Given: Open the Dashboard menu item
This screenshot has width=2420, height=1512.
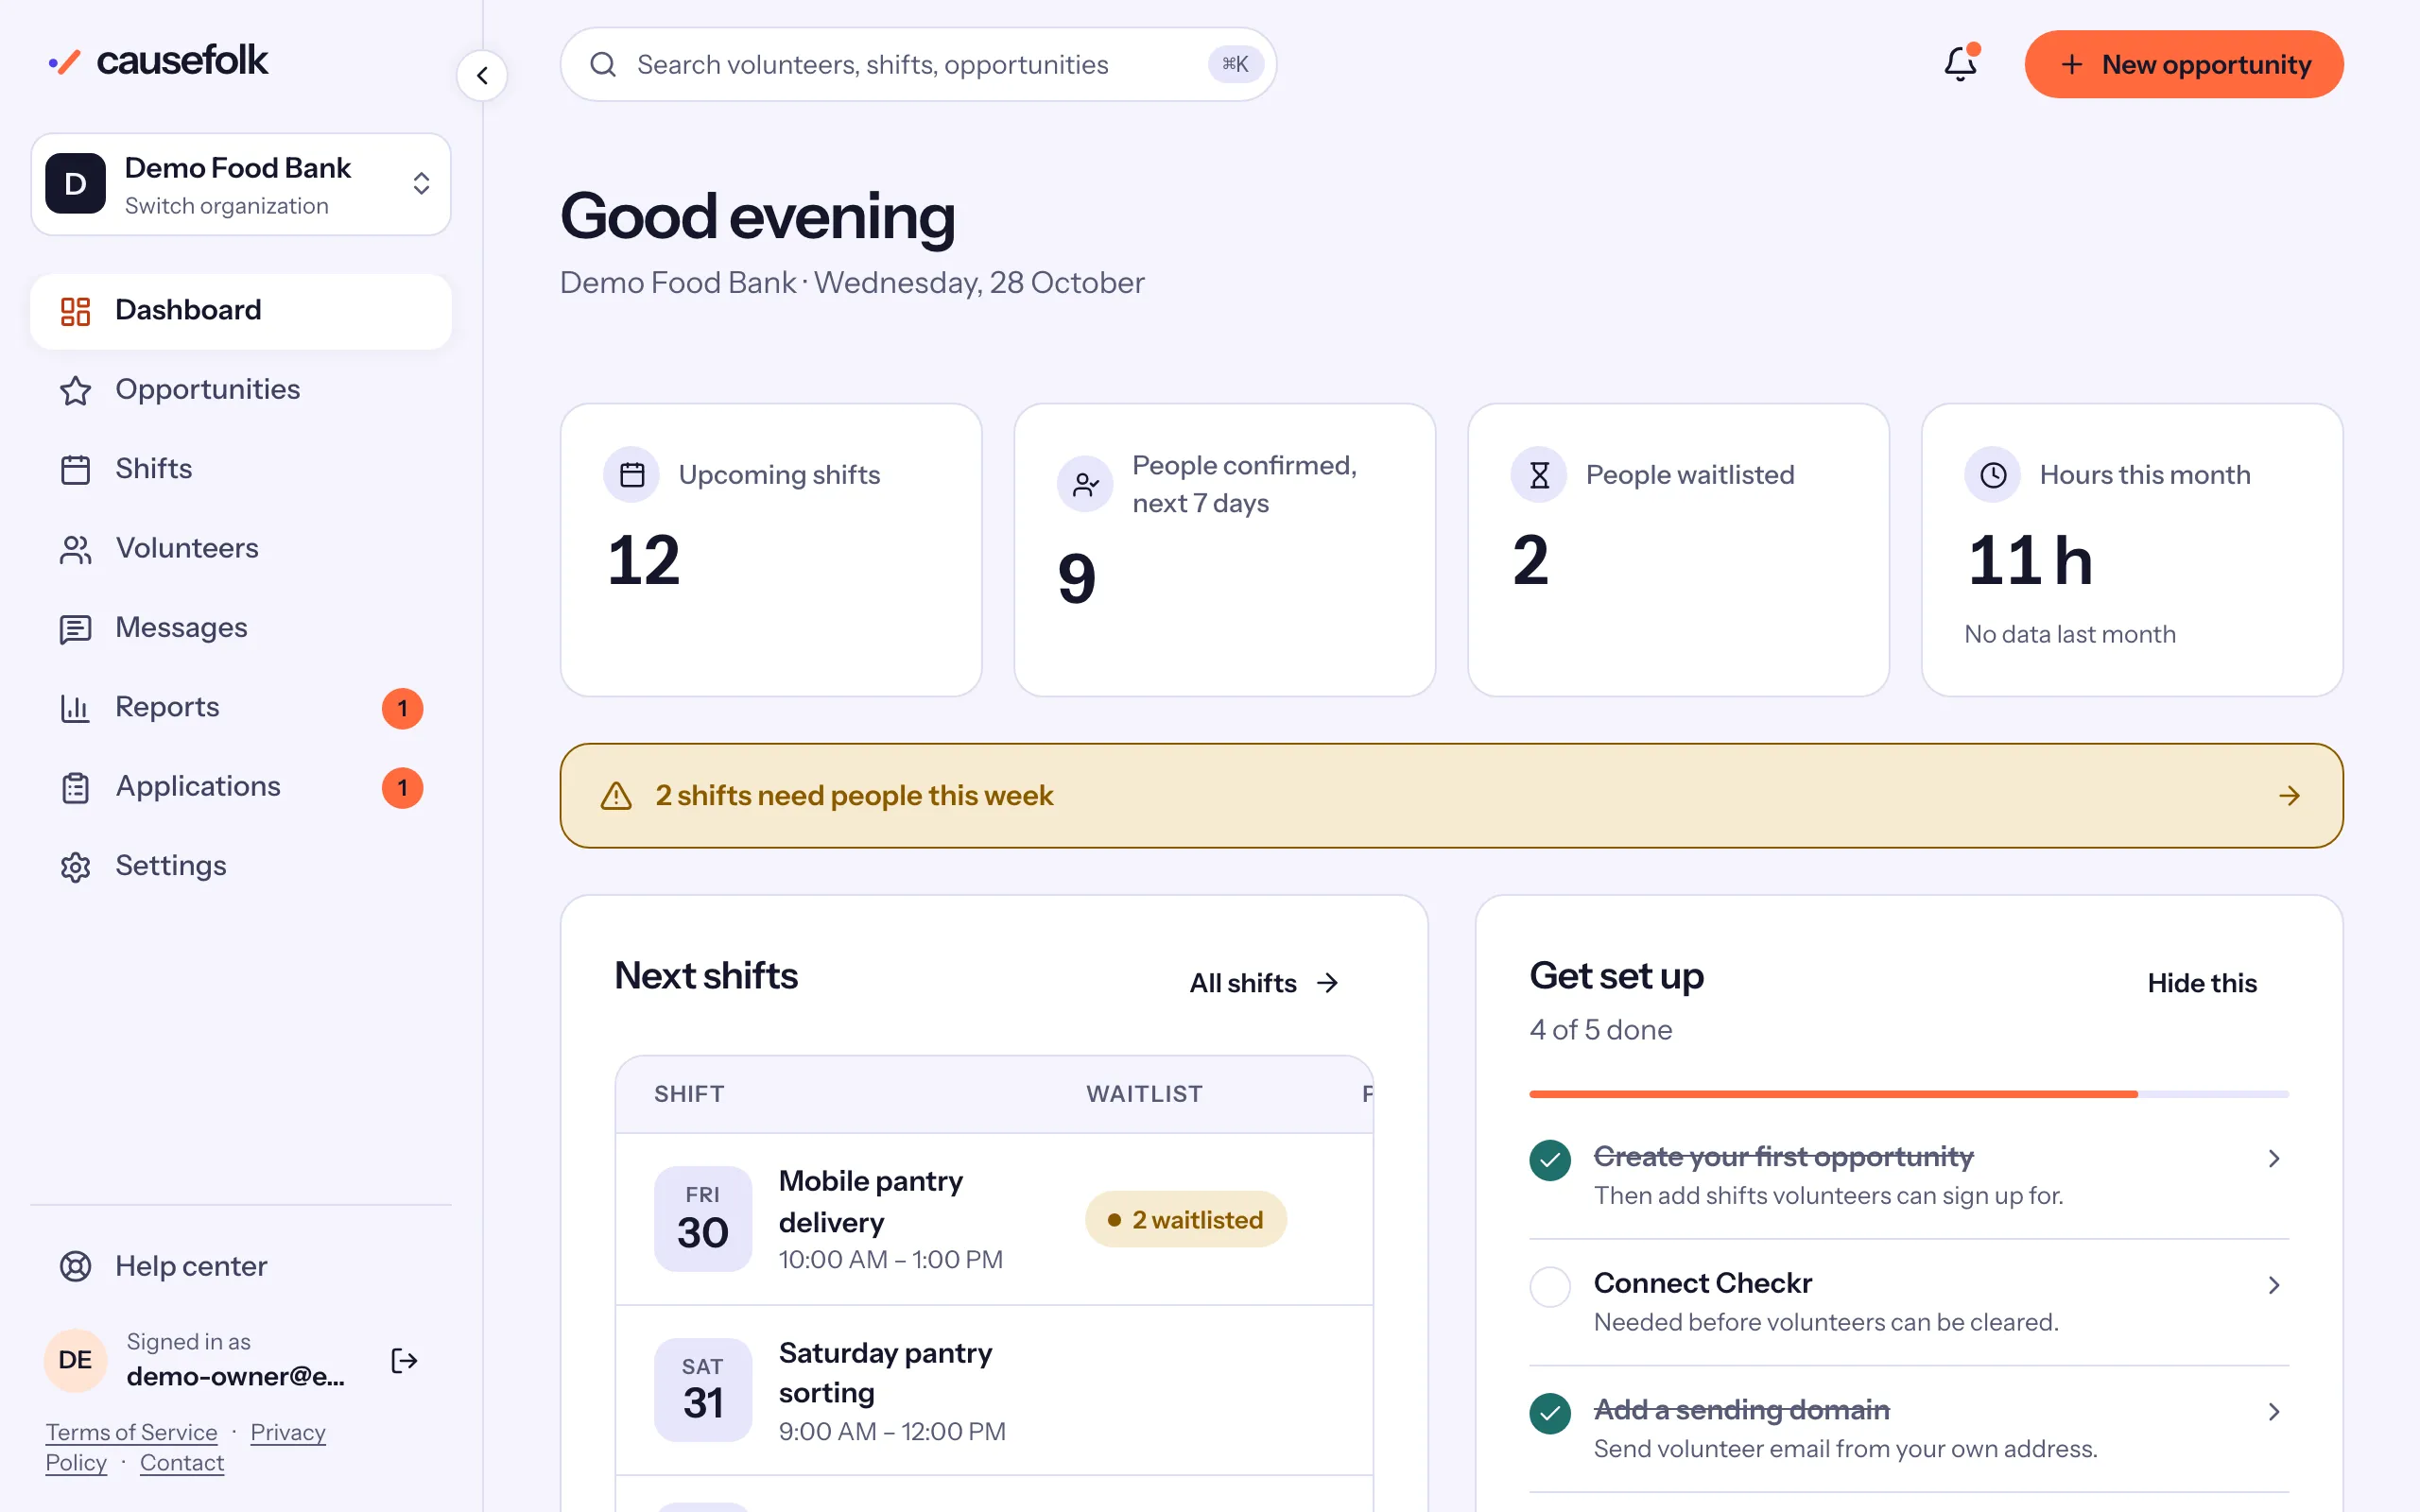Looking at the screenshot, I should [241, 311].
